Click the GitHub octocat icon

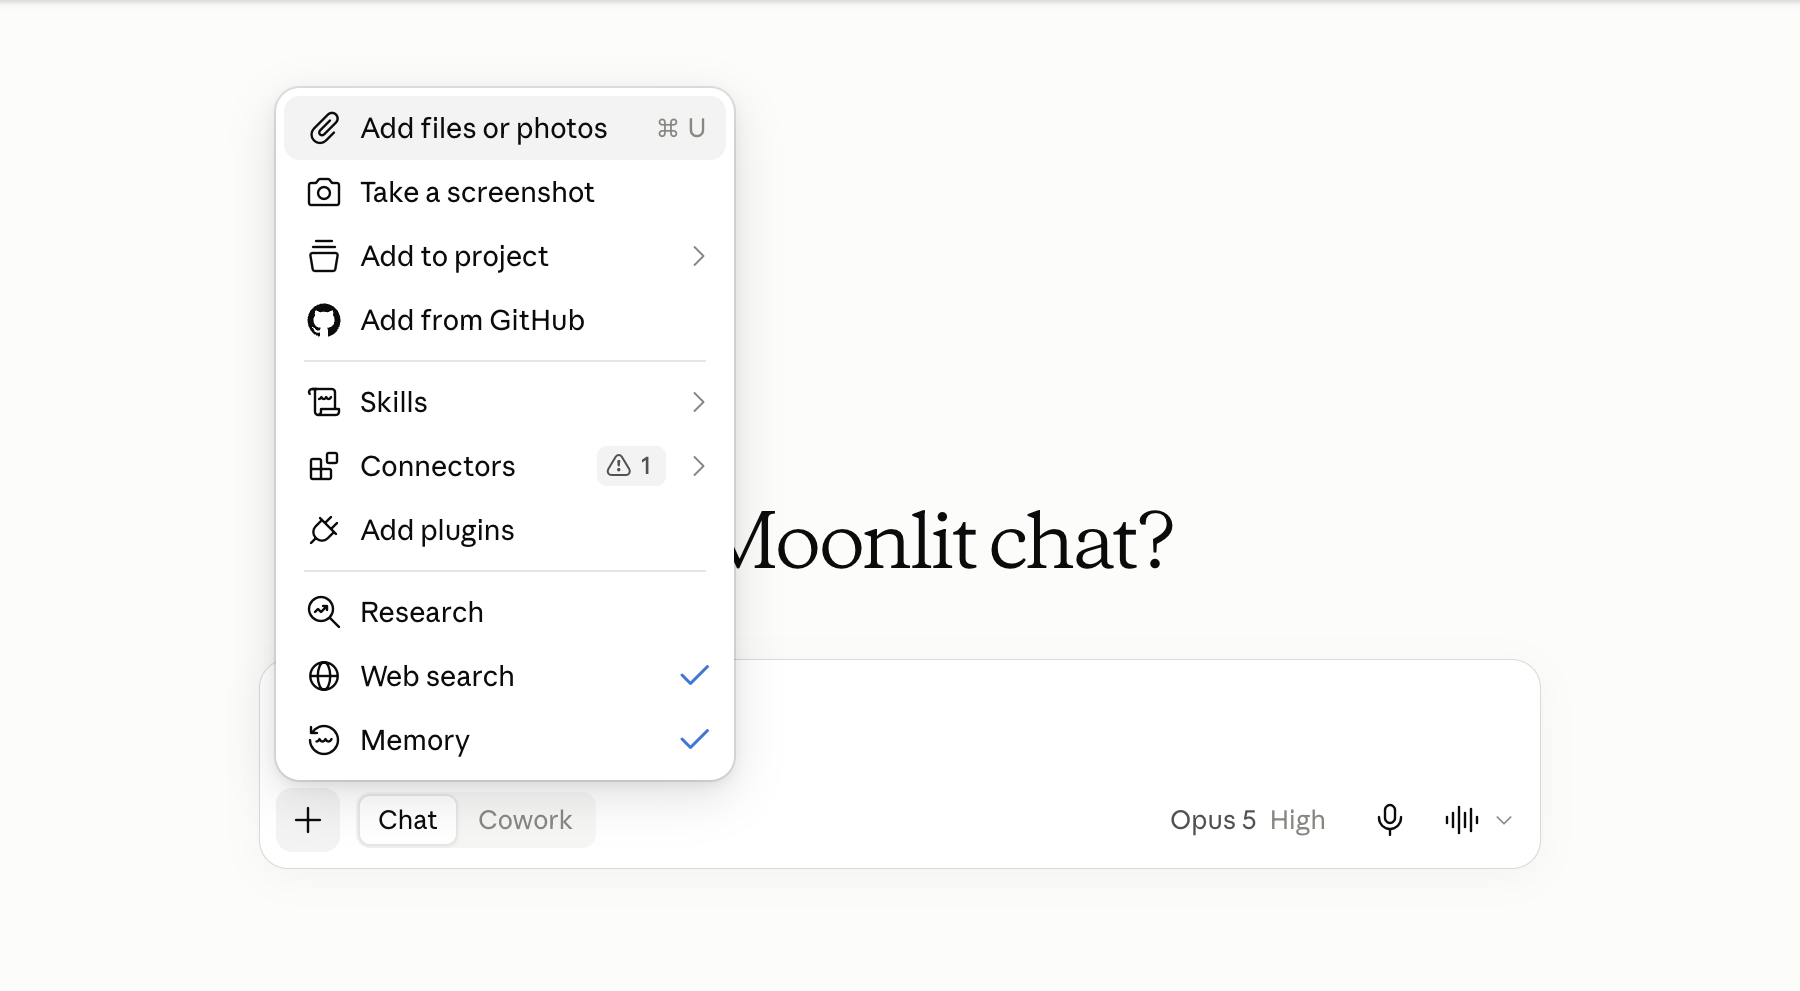pyautogui.click(x=324, y=320)
